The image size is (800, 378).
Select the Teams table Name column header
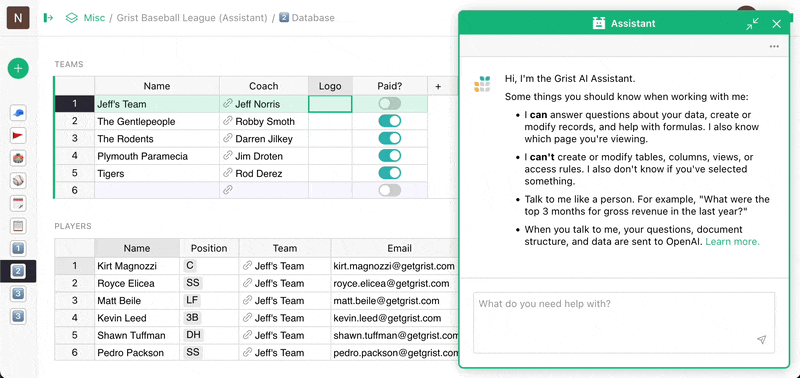click(157, 86)
